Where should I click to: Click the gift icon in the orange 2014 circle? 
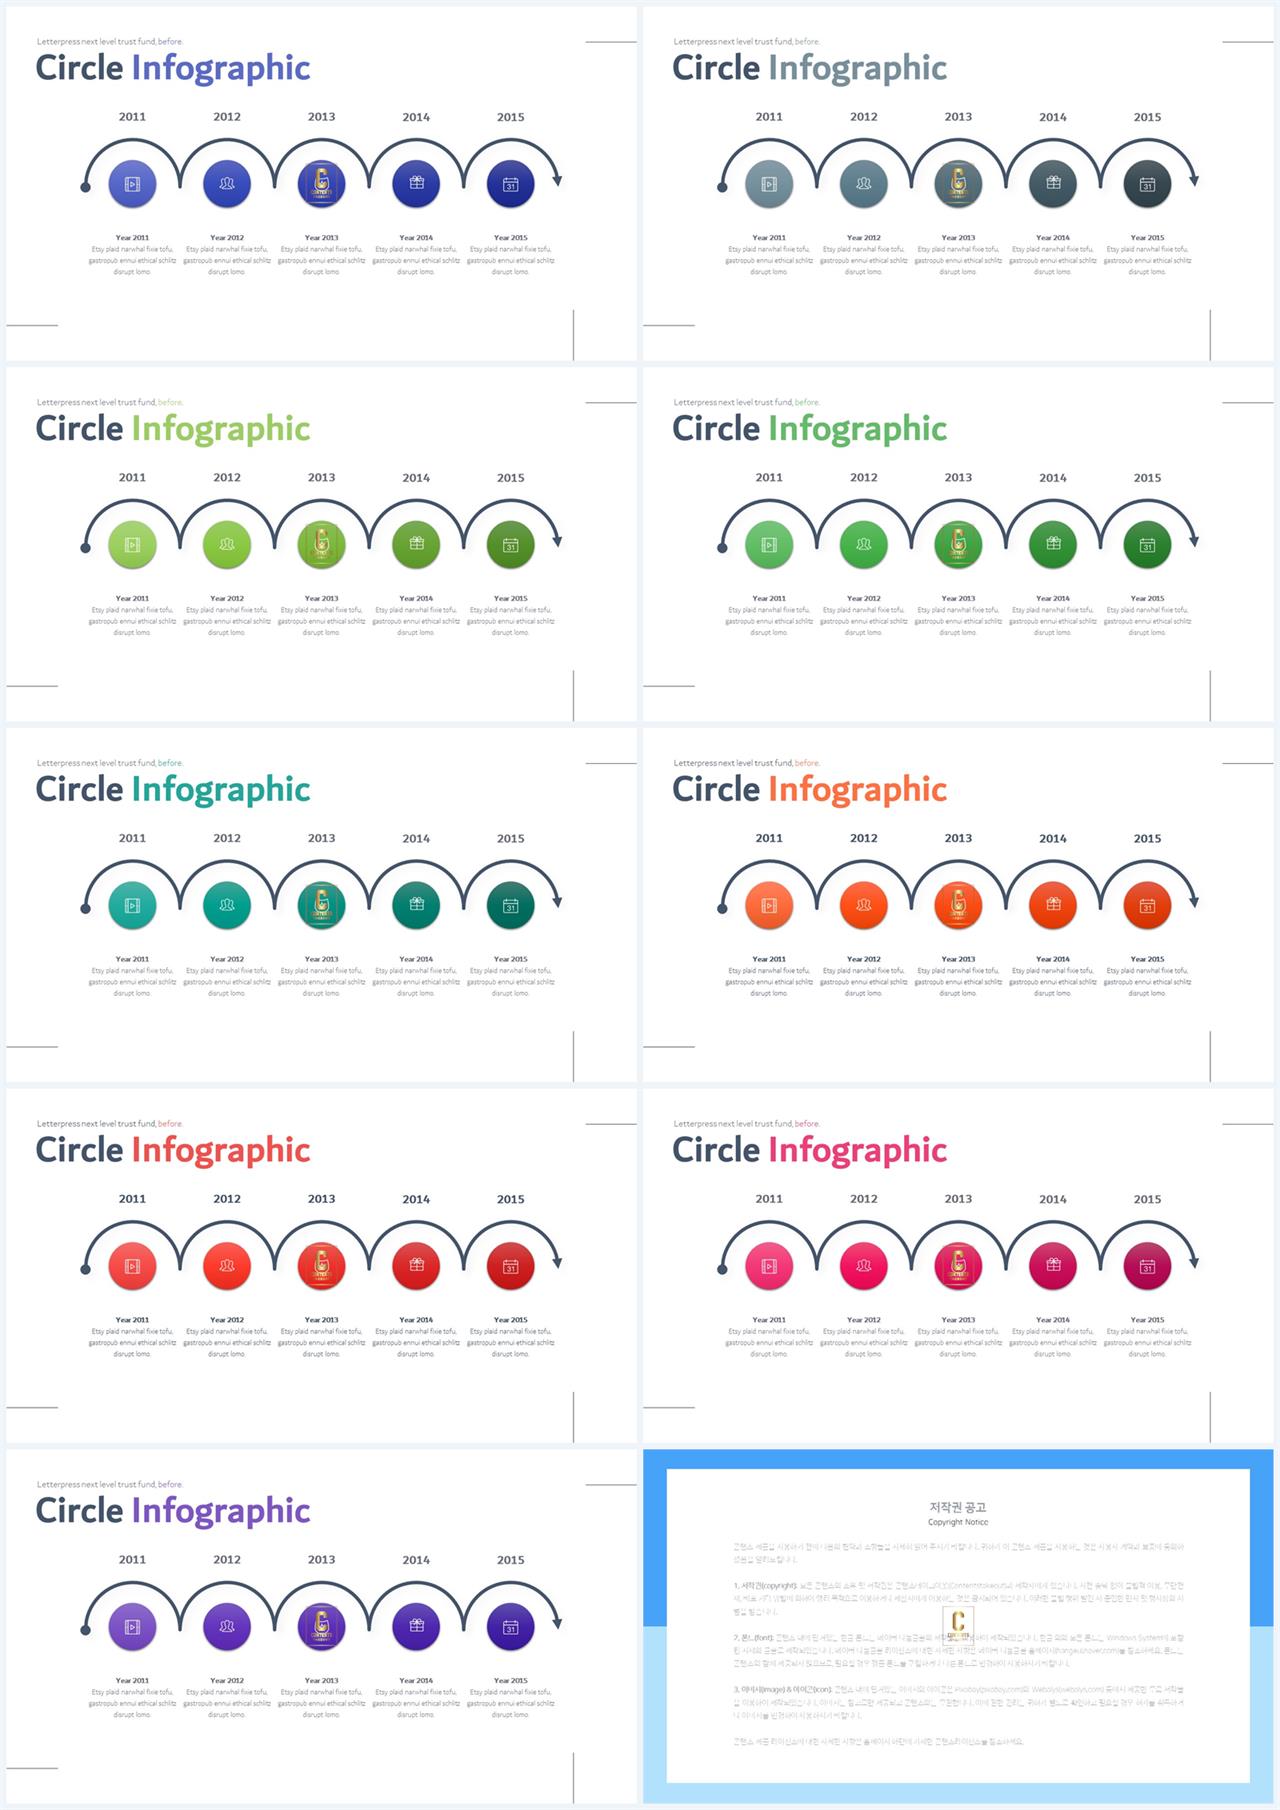pyautogui.click(x=1053, y=904)
